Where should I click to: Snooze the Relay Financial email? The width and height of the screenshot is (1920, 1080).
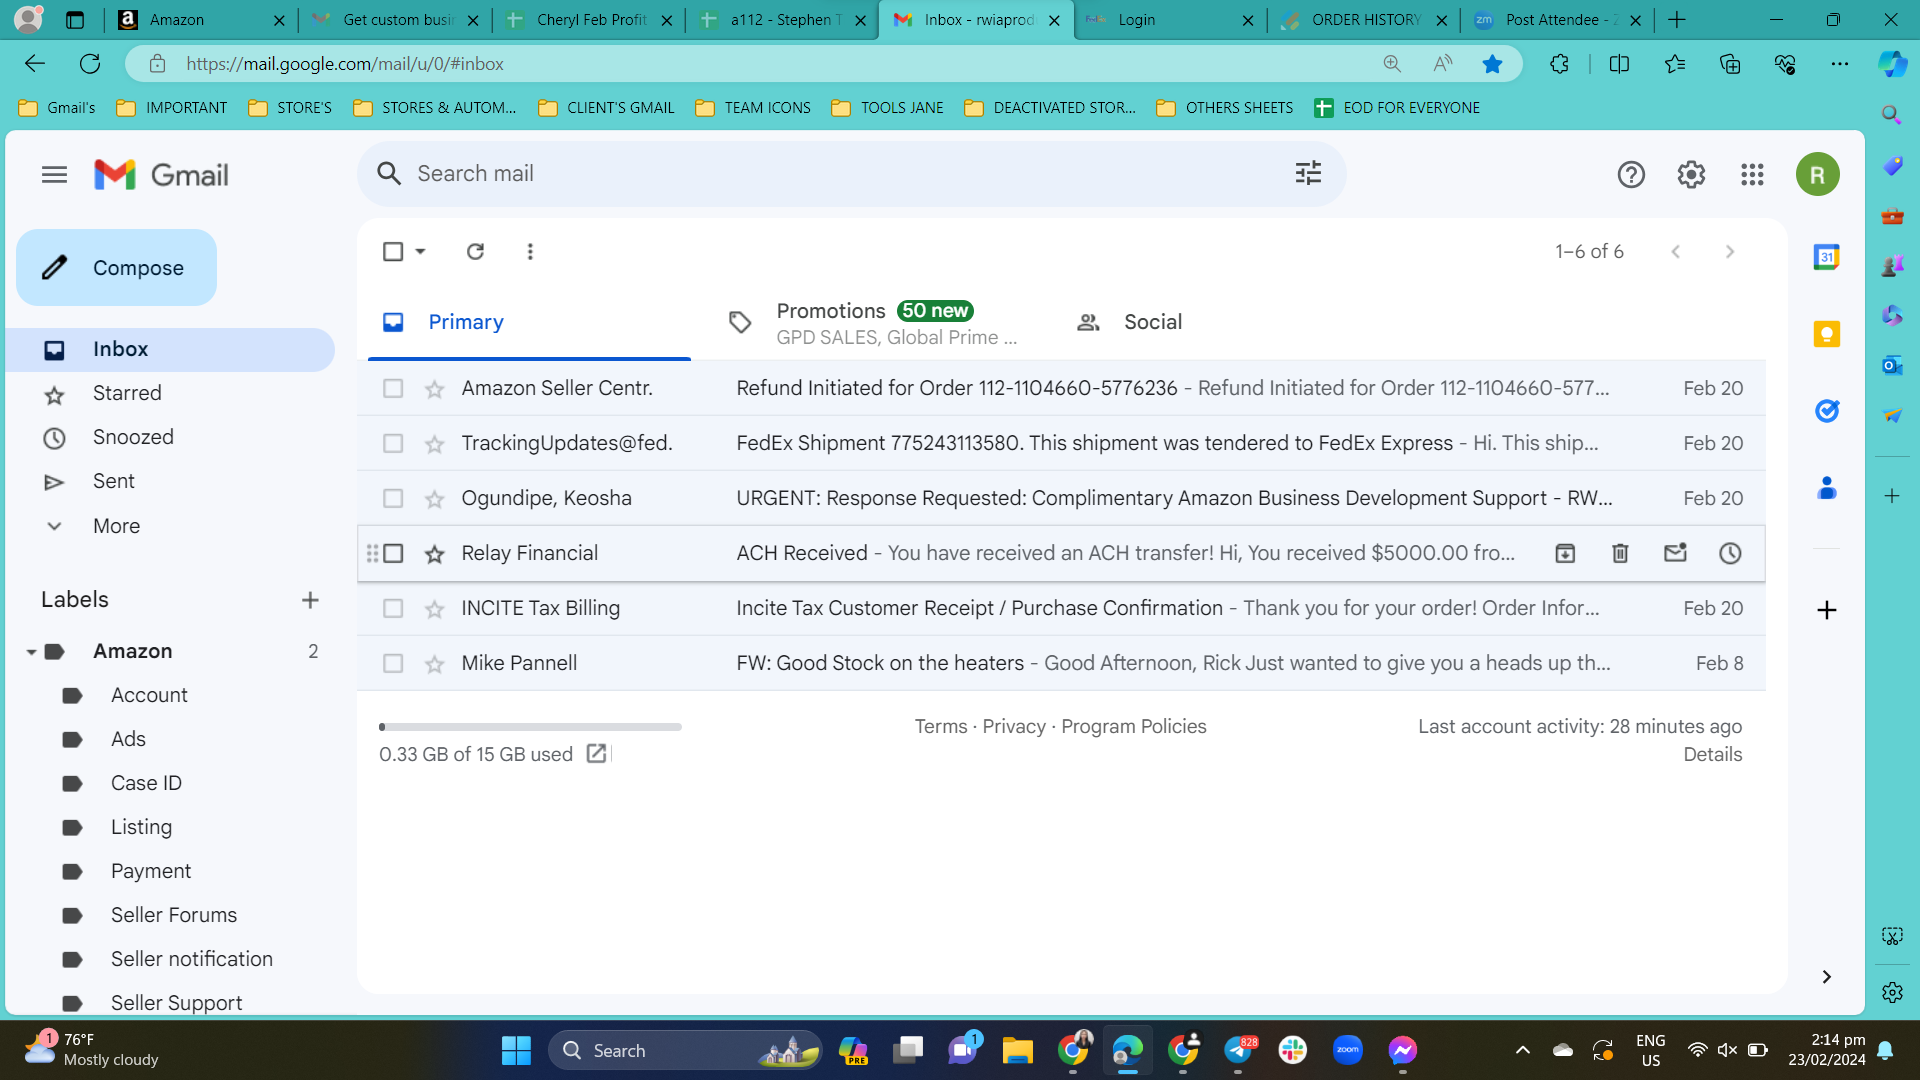1730,553
